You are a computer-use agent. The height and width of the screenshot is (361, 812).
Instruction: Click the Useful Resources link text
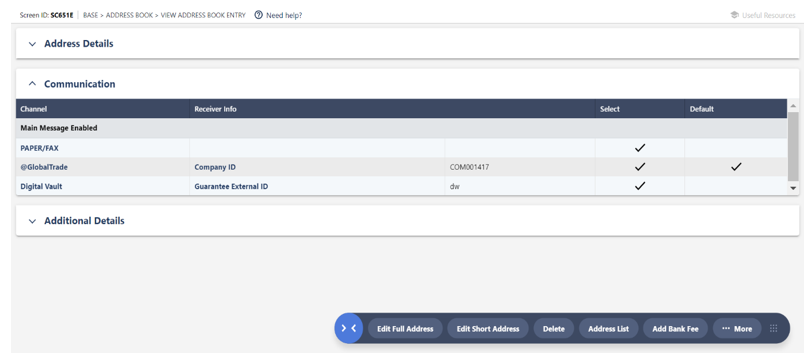click(x=768, y=15)
